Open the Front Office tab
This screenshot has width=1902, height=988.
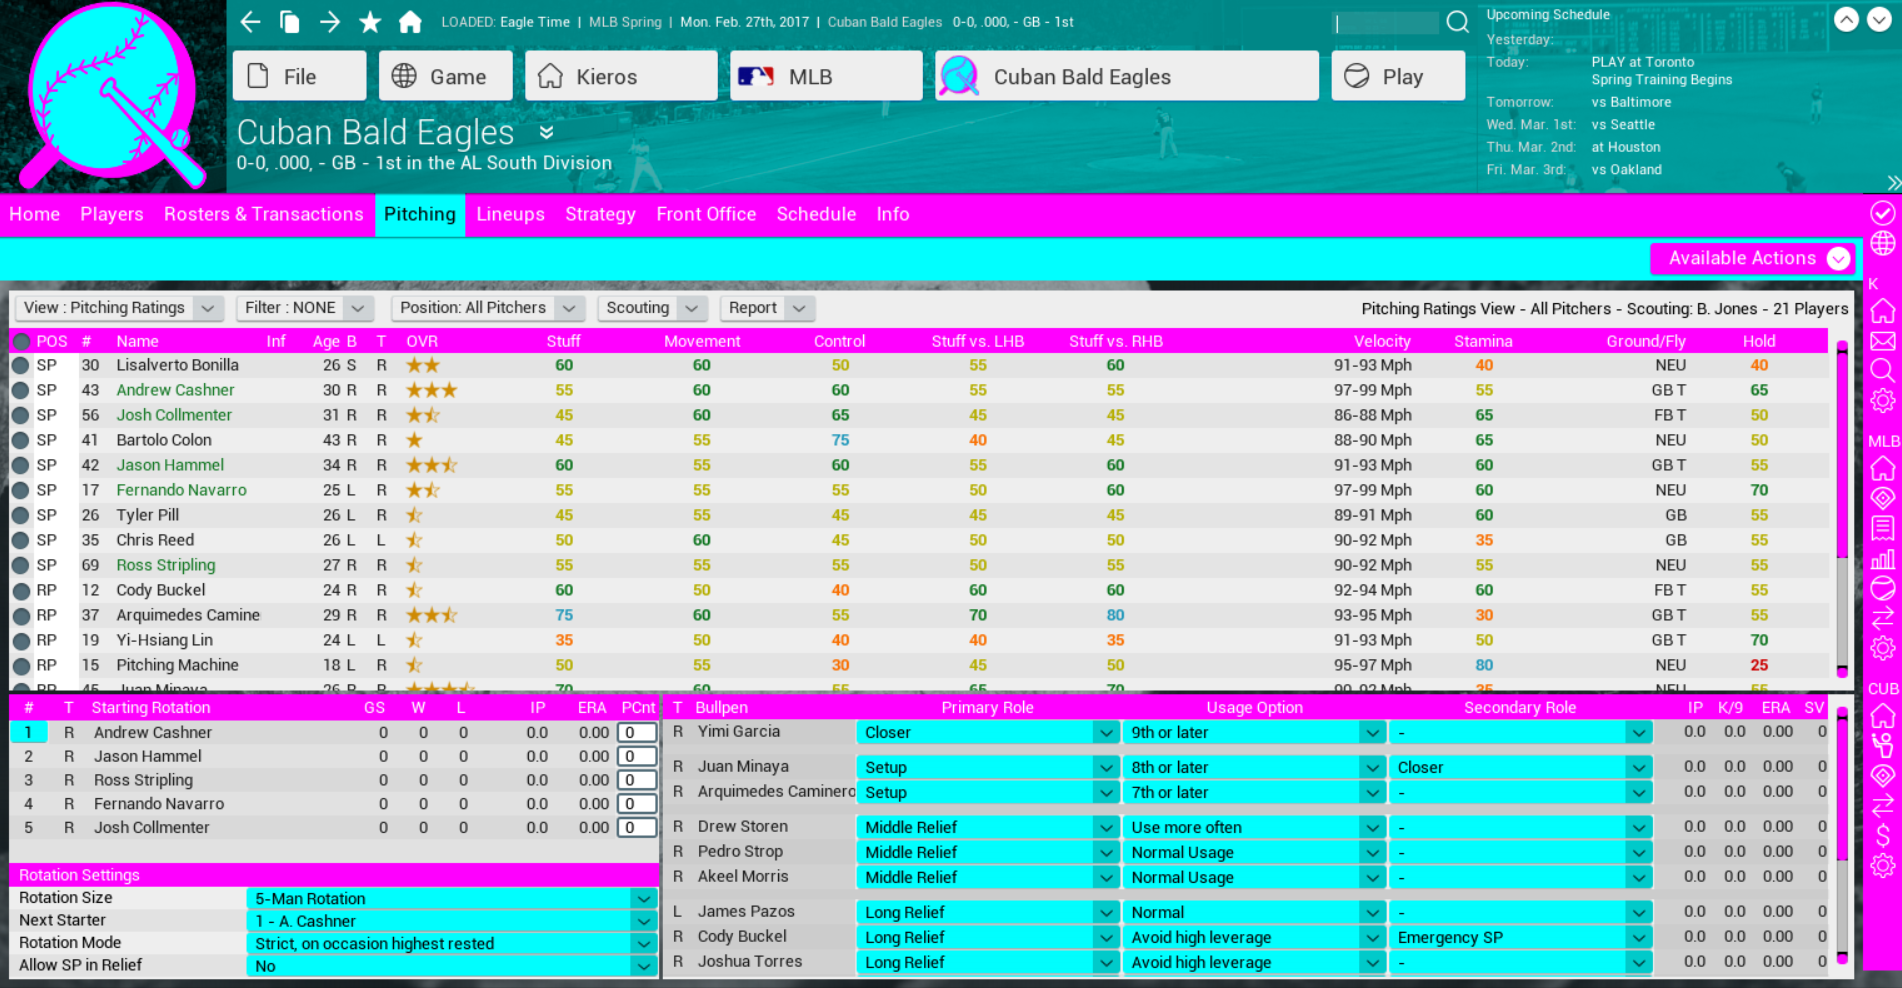click(706, 214)
